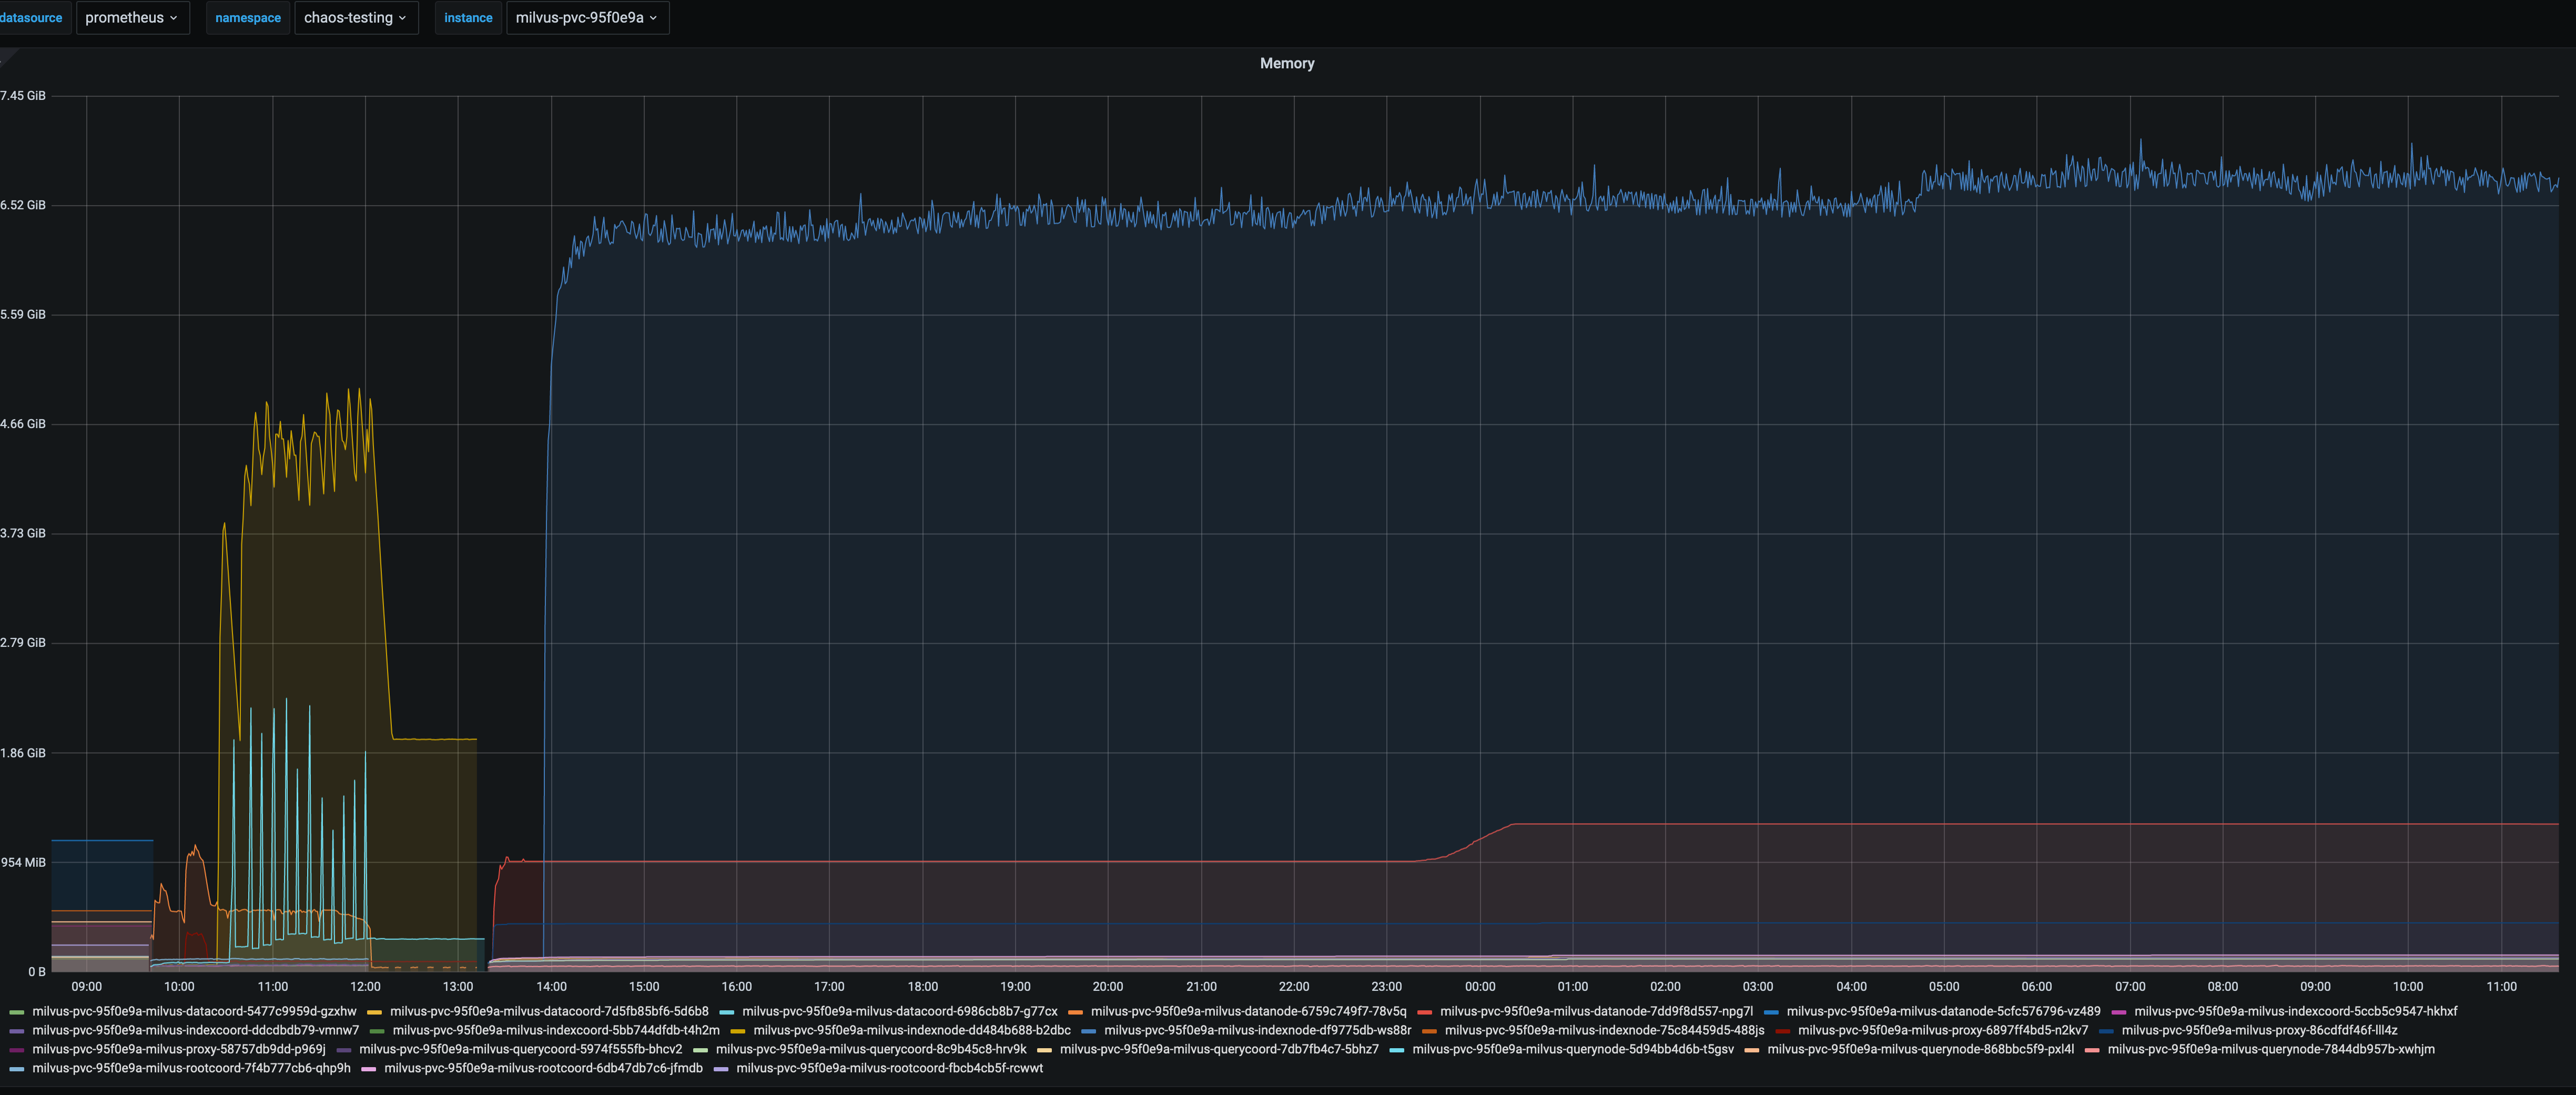Click the purple line marker beside querycoord-5974f555fb-bhcv2
Viewport: 2576px width, 1095px height.
coord(345,1049)
